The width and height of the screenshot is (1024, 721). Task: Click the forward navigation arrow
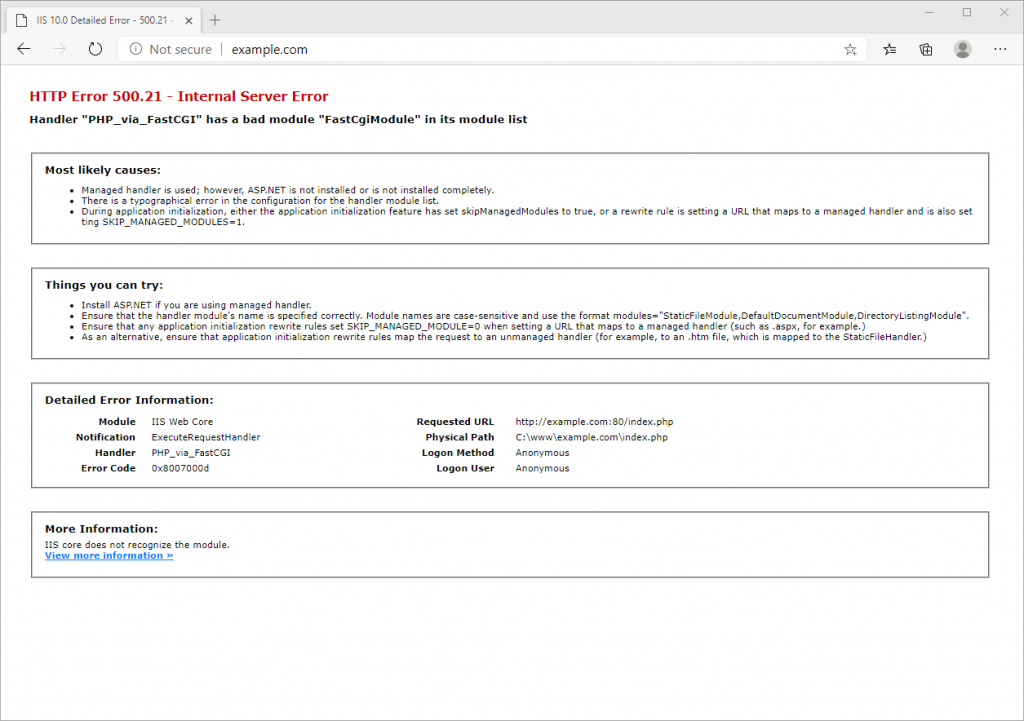click(x=60, y=49)
